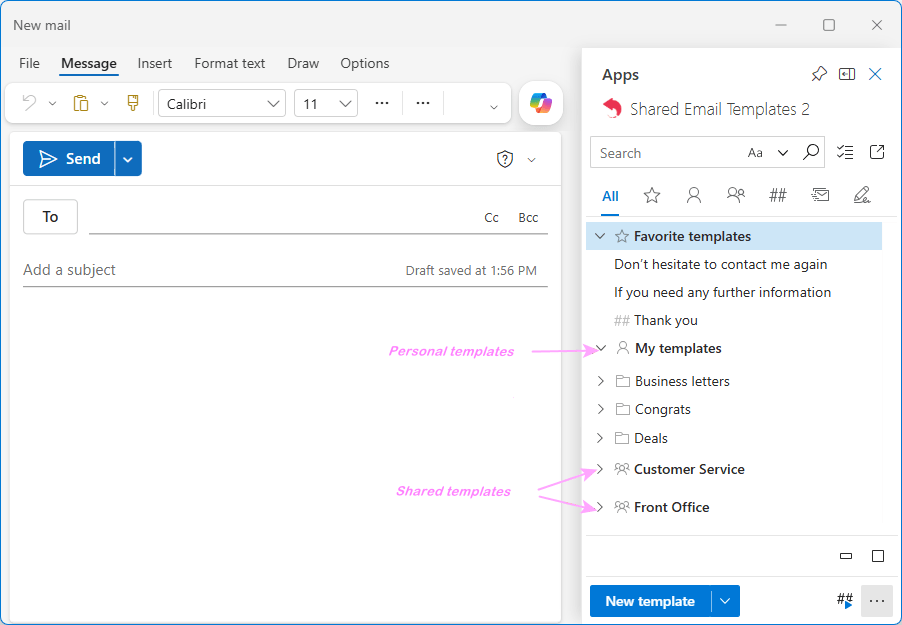Viewport: 902px width, 625px height.
Task: Switch to the Insert tab
Action: (x=155, y=63)
